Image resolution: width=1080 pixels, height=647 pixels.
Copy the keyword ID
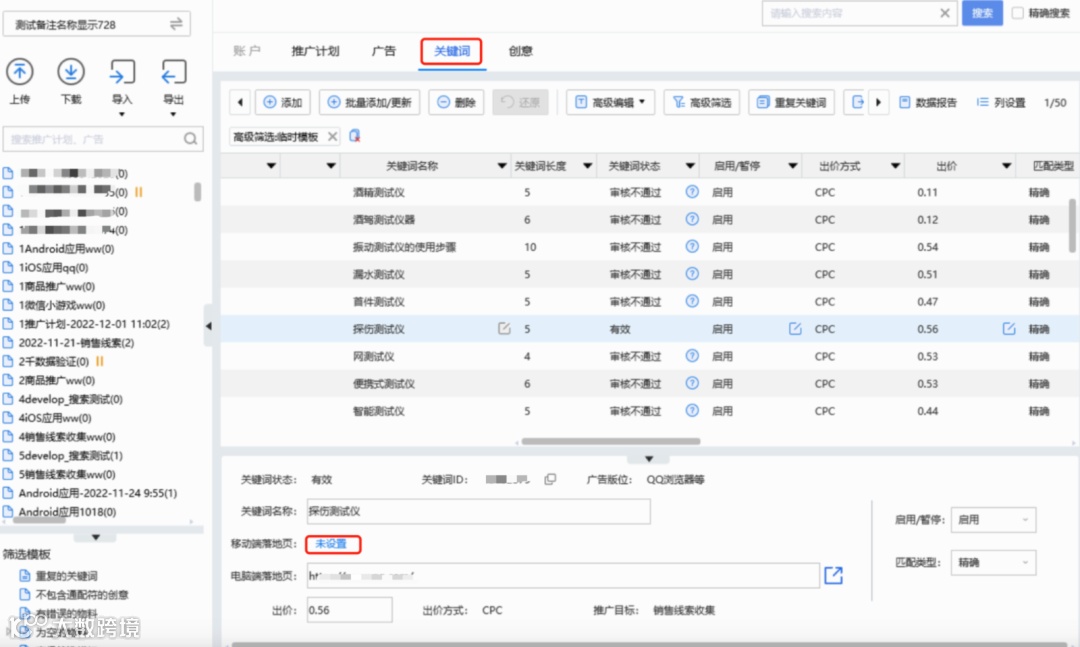tap(550, 479)
